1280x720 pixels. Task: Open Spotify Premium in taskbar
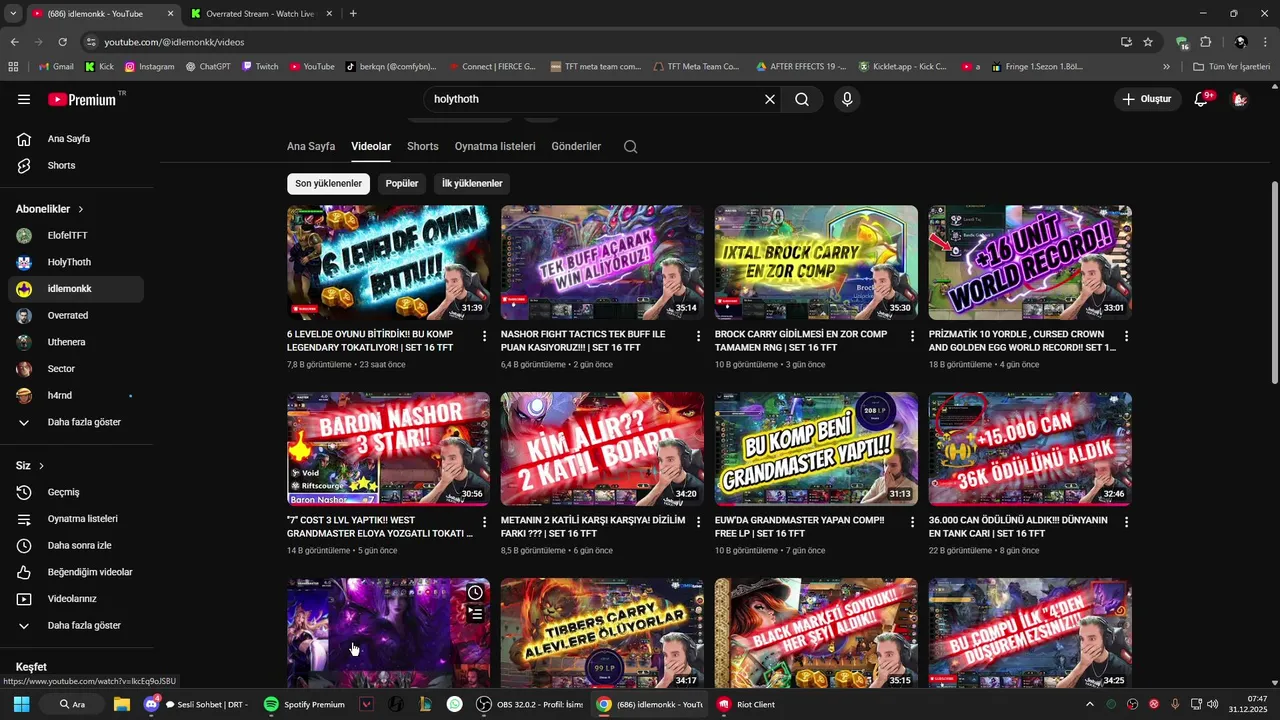[305, 704]
